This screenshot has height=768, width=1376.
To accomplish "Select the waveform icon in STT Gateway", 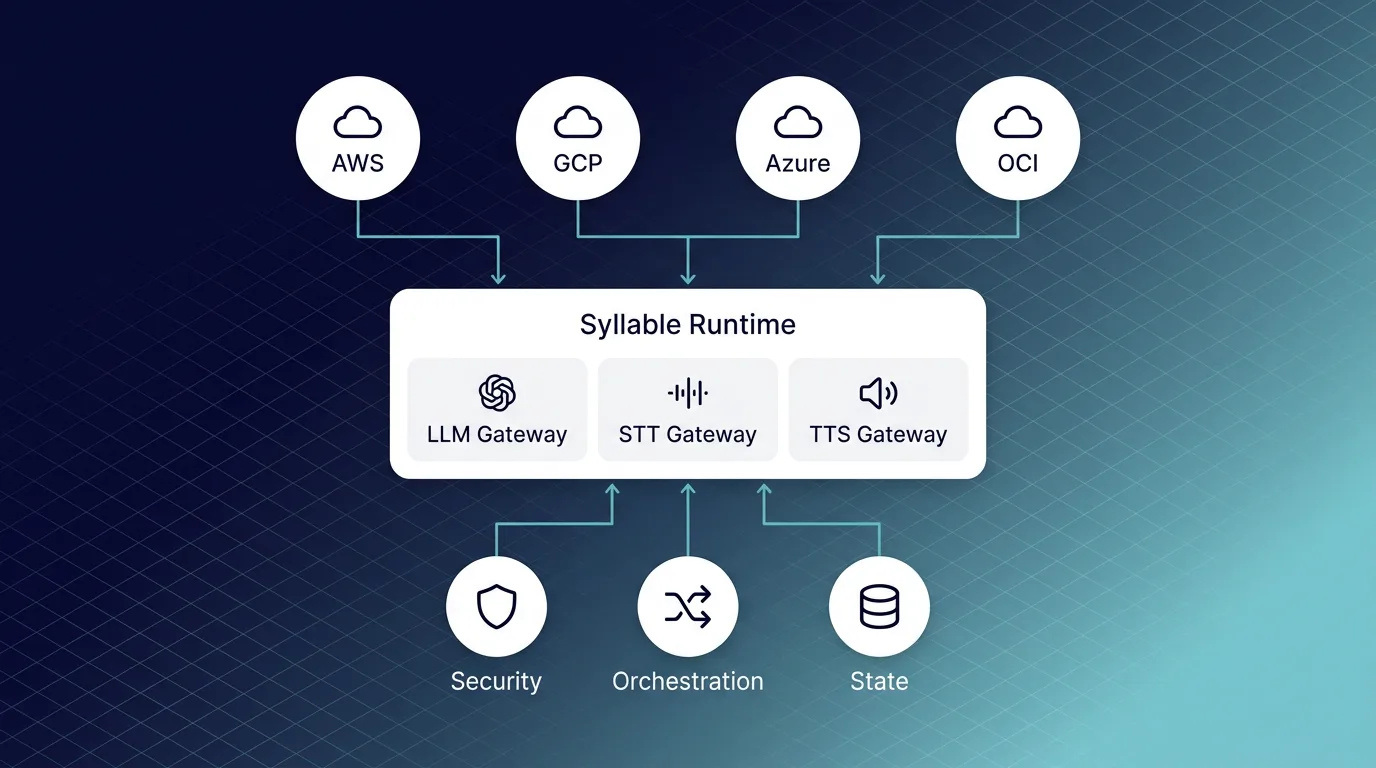I will (x=687, y=391).
